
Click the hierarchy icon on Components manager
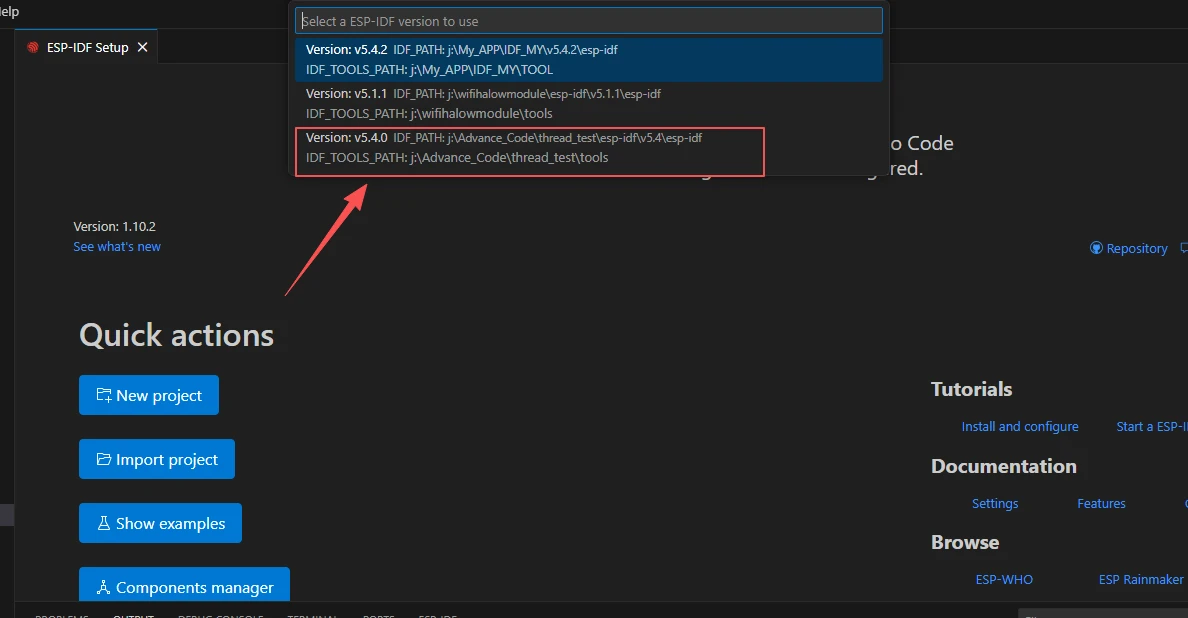(103, 588)
